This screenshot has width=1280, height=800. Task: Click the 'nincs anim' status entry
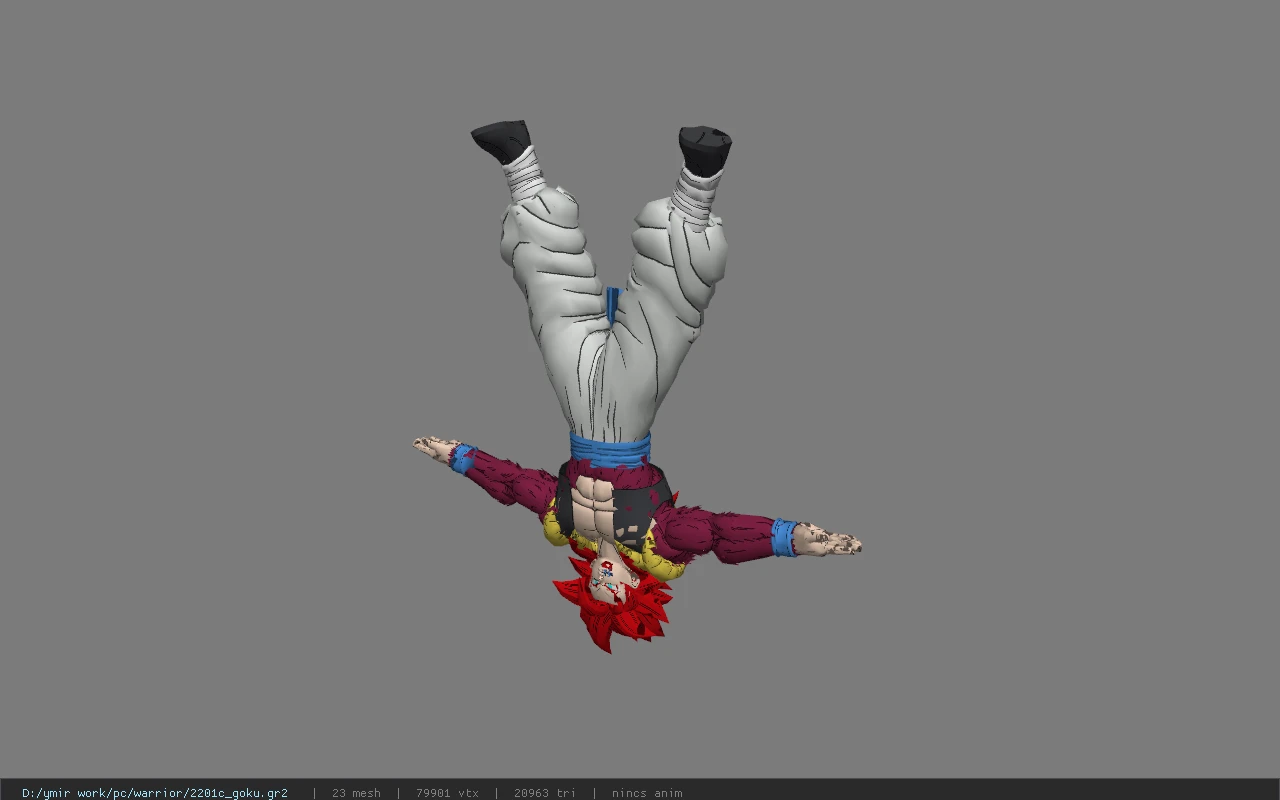(647, 793)
